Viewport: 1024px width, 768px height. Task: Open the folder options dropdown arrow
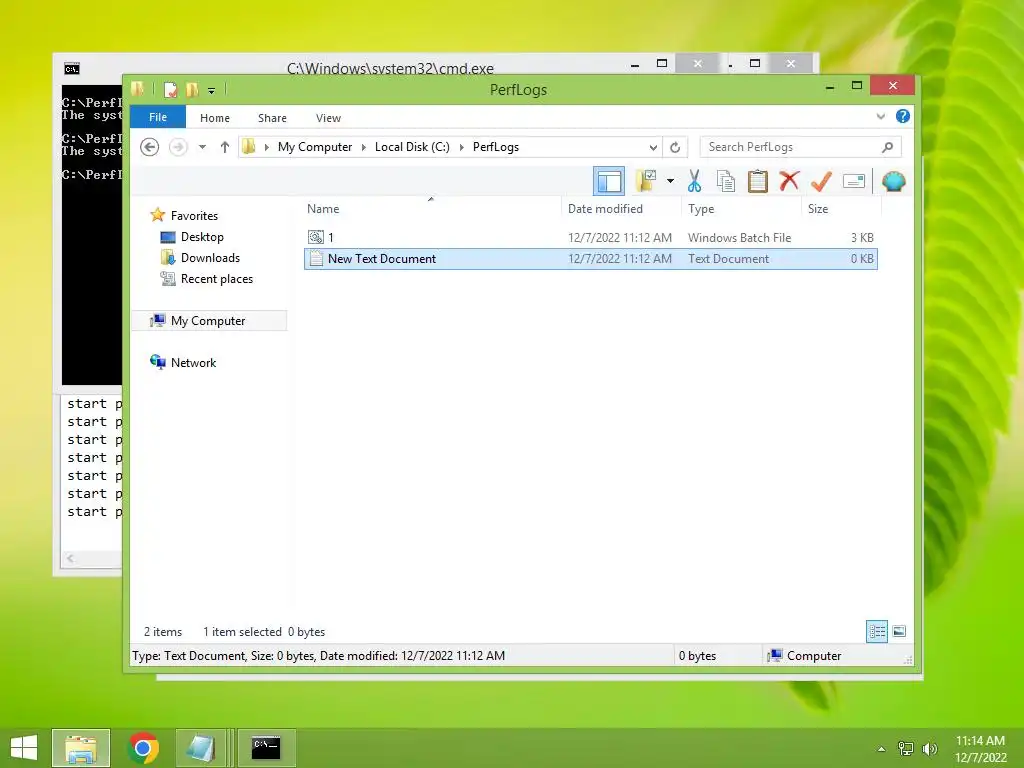(x=670, y=181)
